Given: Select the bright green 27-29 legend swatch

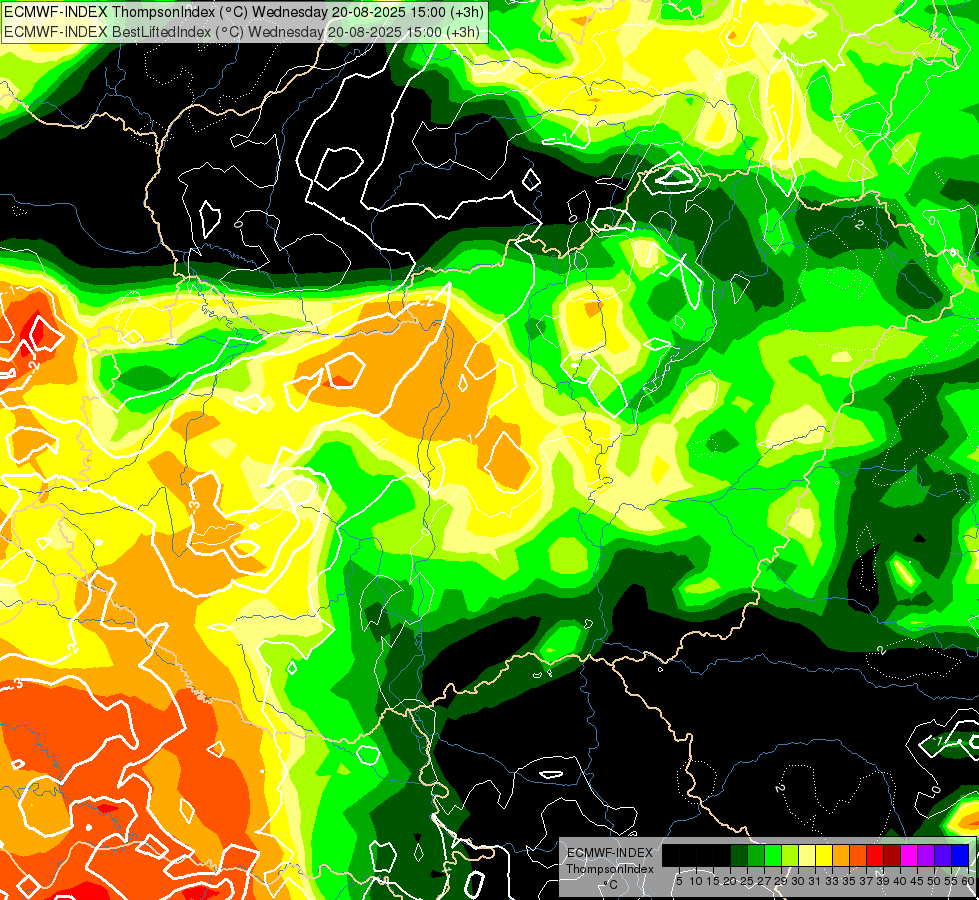Looking at the screenshot, I should (x=773, y=855).
